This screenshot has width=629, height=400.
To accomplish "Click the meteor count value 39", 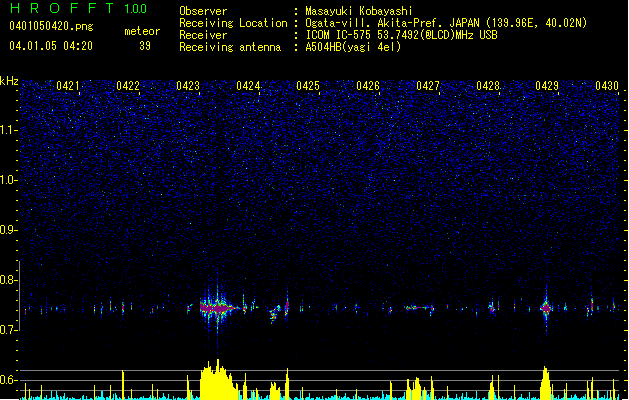I will point(145,46).
